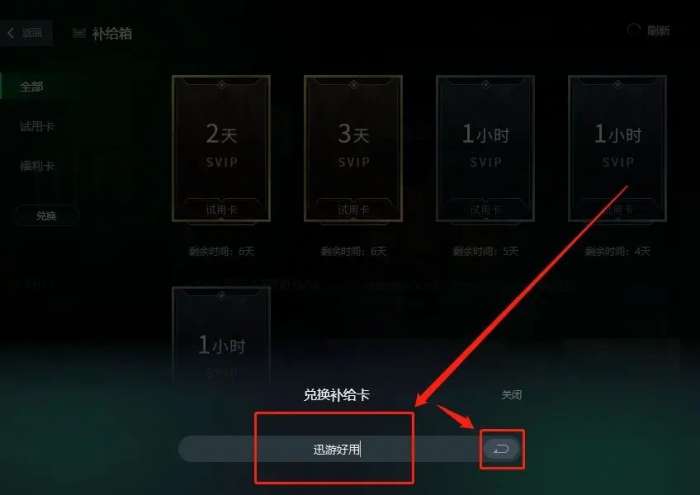Submit code with the return arrow icon
Screen dimensions: 700x495
pos(501,449)
